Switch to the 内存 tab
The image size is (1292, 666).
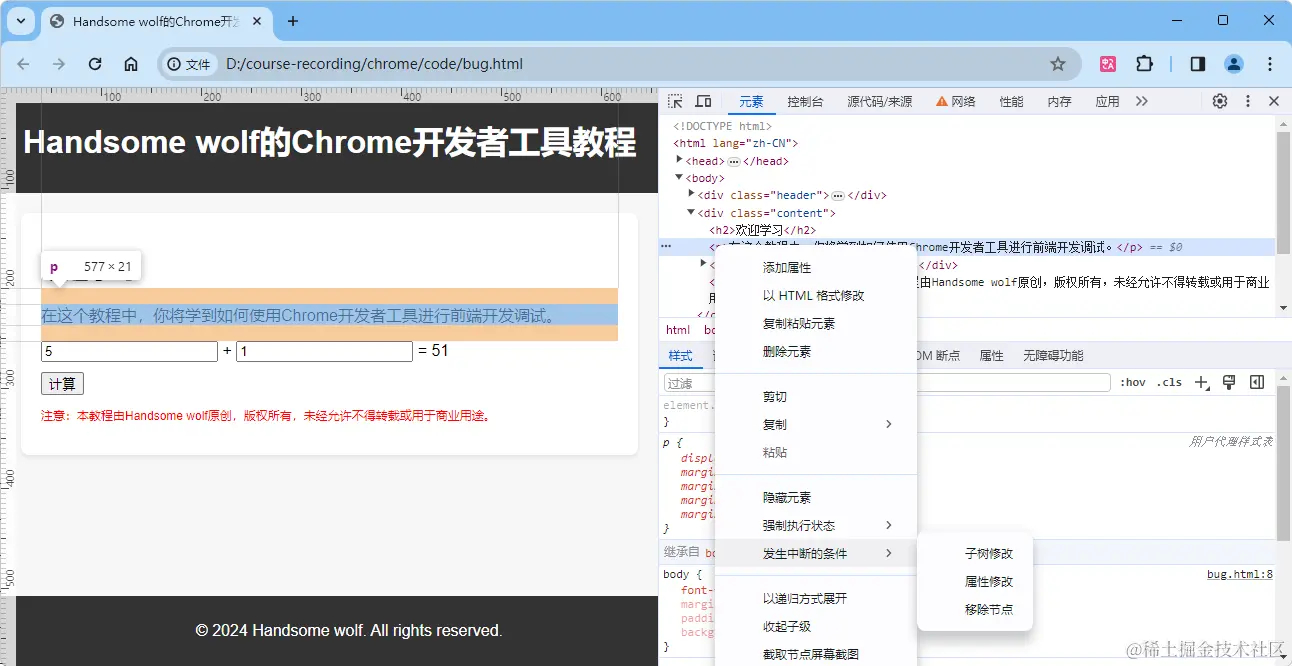pos(1059,101)
